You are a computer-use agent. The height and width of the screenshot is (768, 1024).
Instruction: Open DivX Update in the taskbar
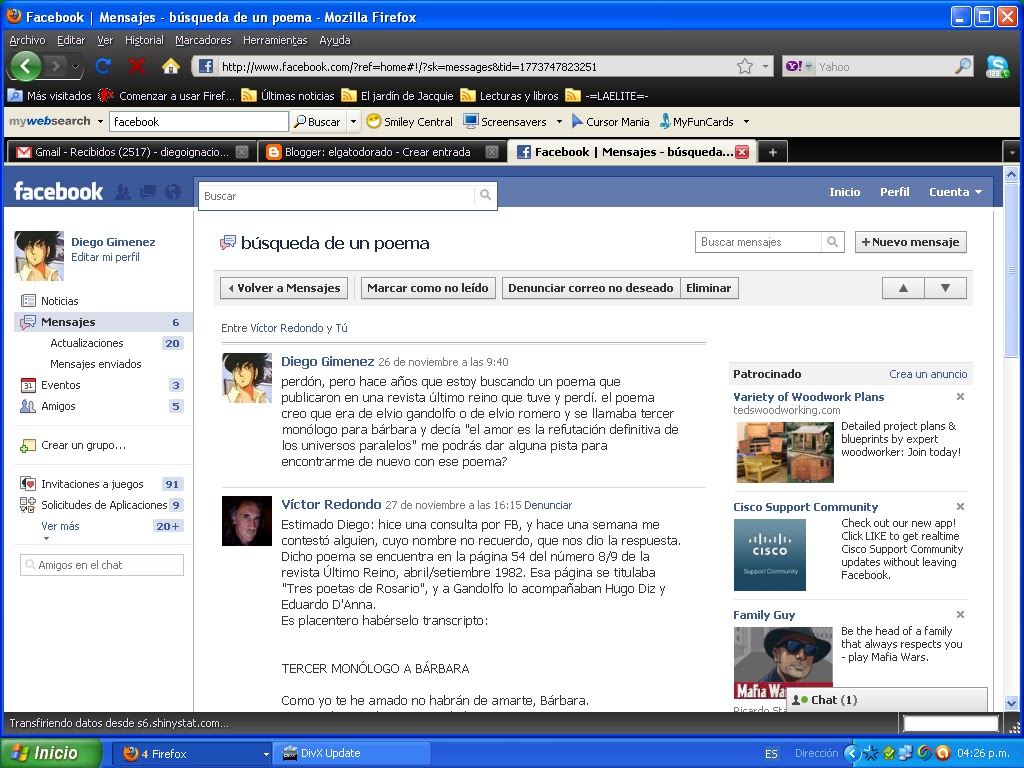coord(351,754)
